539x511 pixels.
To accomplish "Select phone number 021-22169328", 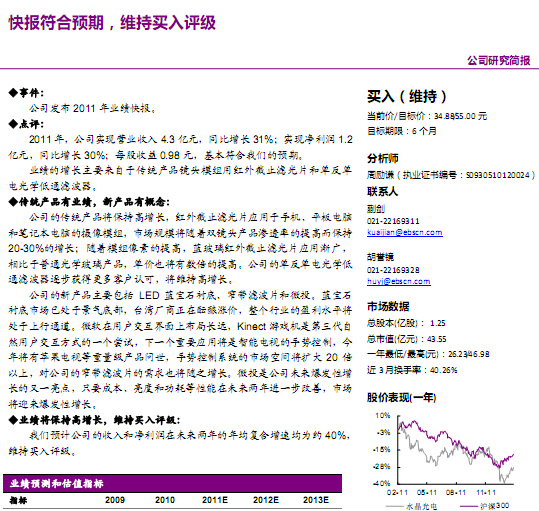I will [393, 270].
